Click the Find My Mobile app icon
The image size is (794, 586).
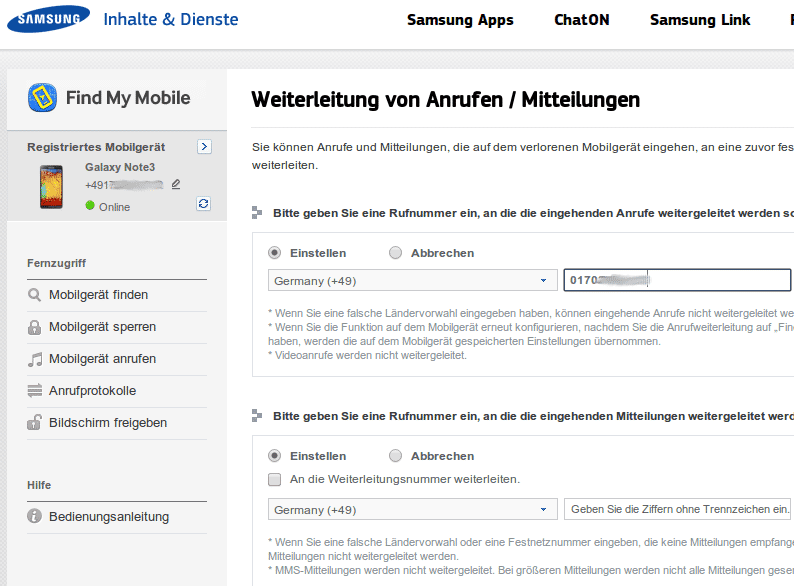[43, 97]
